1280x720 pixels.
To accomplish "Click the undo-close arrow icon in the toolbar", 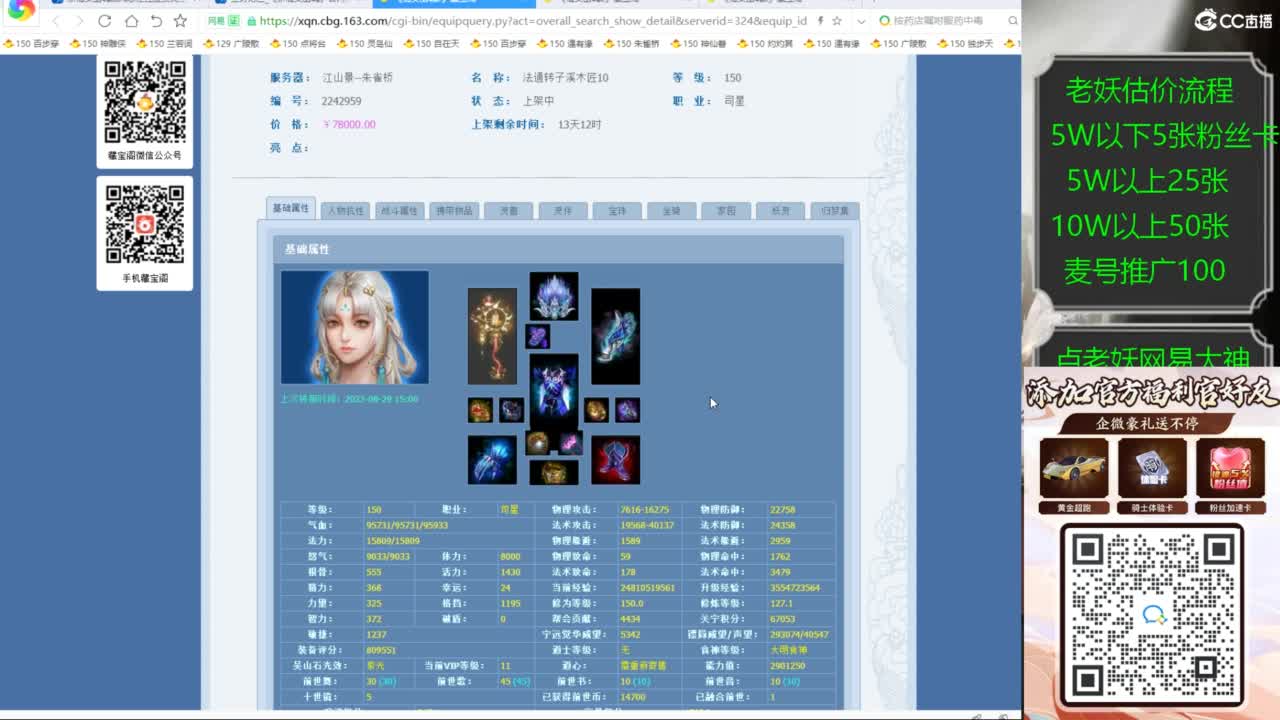I will tap(156, 21).
